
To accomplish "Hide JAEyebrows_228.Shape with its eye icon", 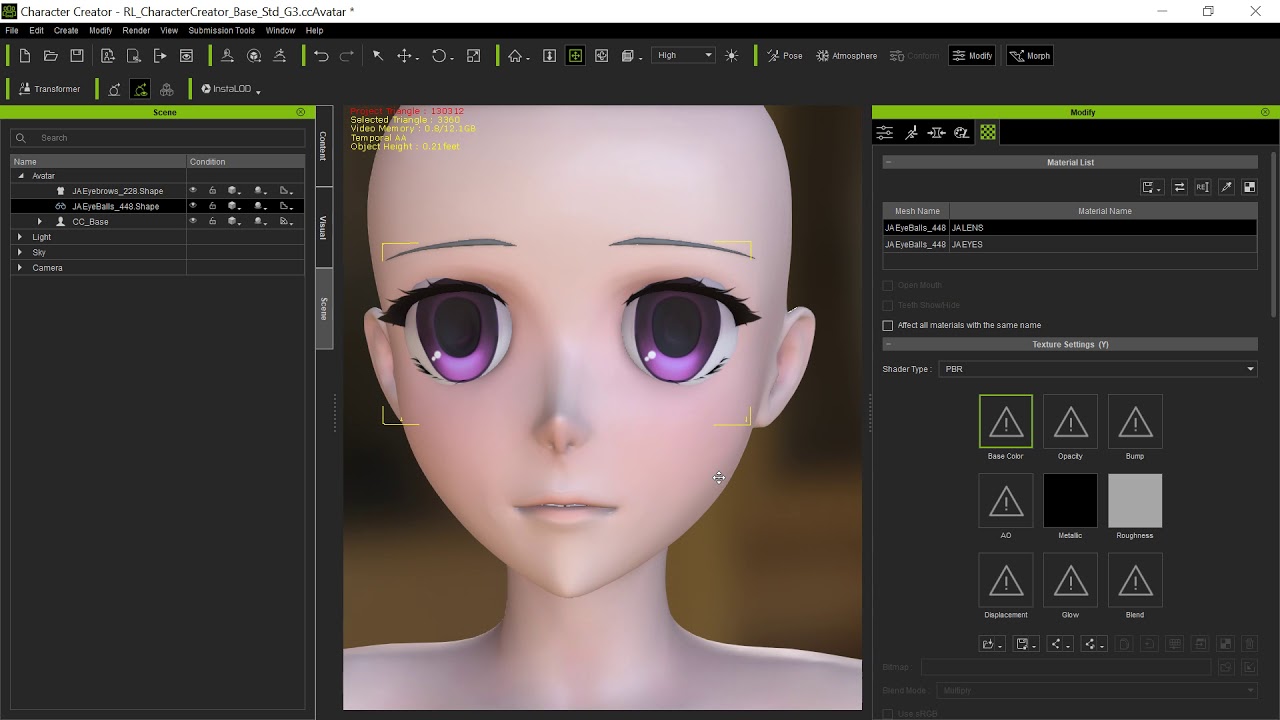I will coord(193,190).
